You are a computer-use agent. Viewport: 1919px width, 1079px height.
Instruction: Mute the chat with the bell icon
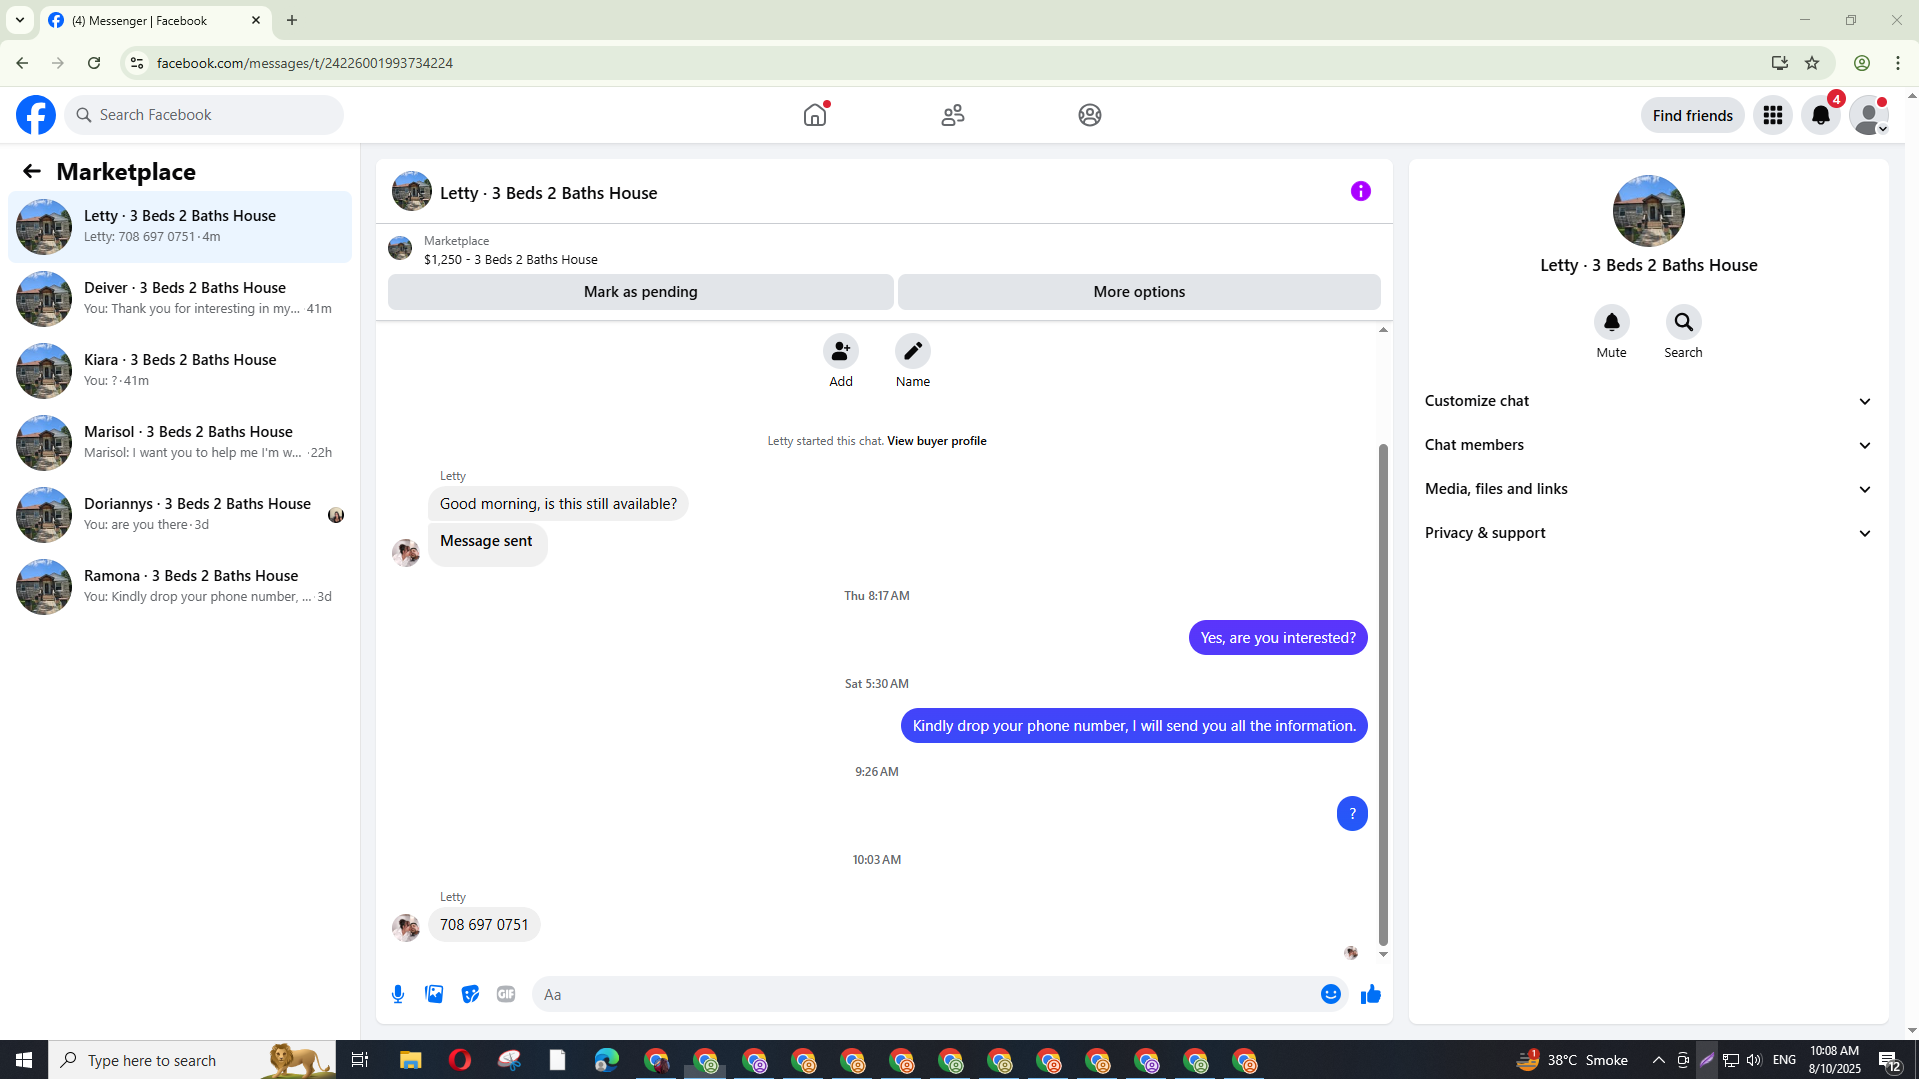pyautogui.click(x=1612, y=322)
